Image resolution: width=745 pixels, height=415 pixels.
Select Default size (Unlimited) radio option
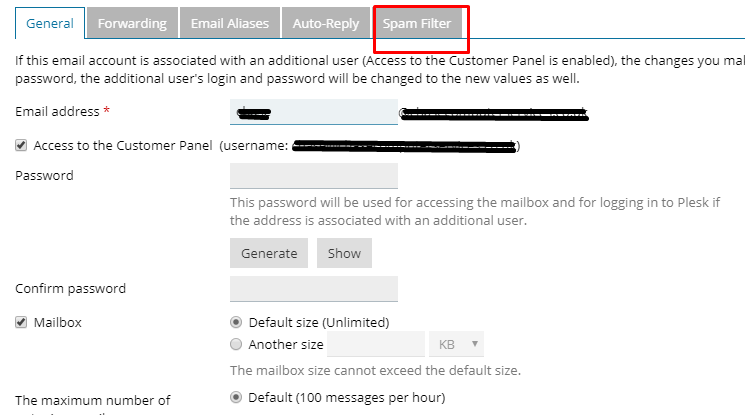[x=236, y=322]
